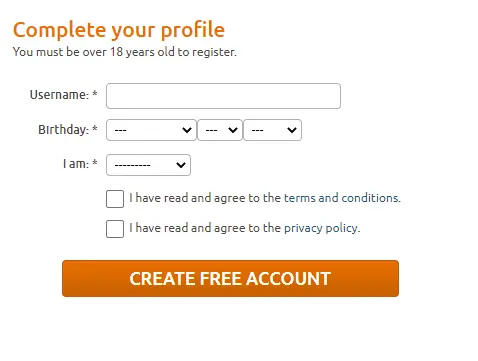Open the birthday month dropdown
Viewport: 478px width, 361px height.
click(x=151, y=130)
